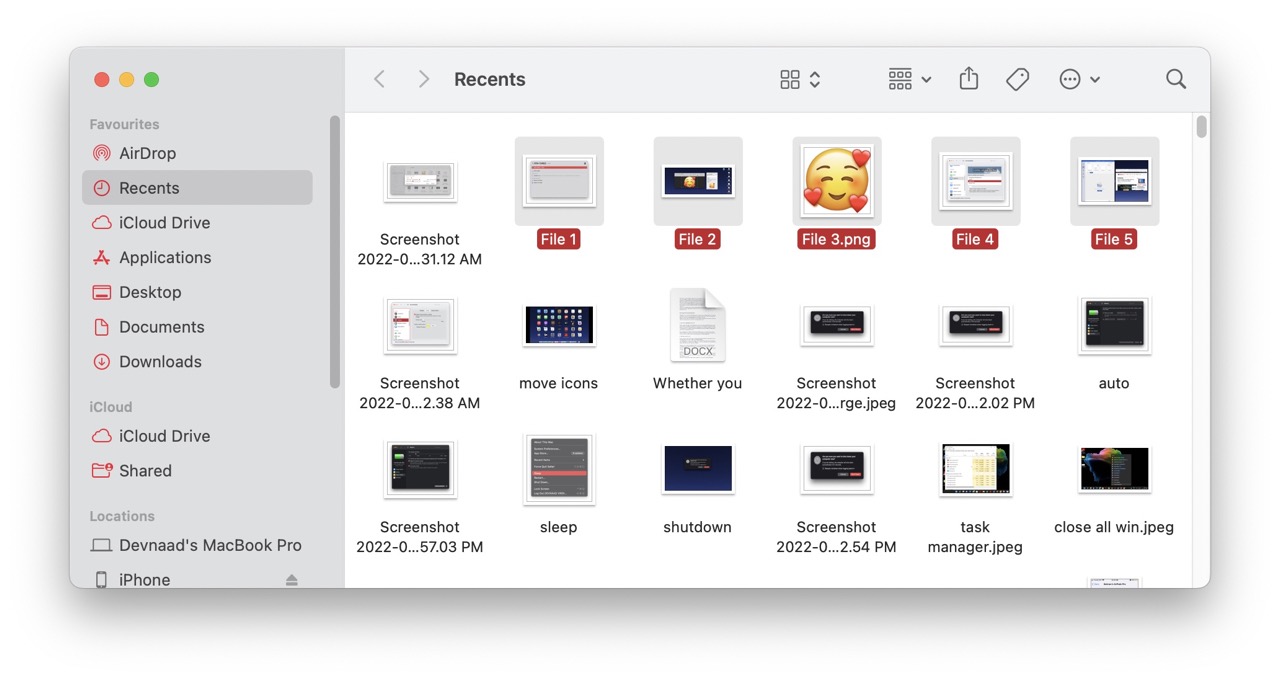Eject the connected iPhone
Screen dimensions: 1280x680
click(291, 579)
